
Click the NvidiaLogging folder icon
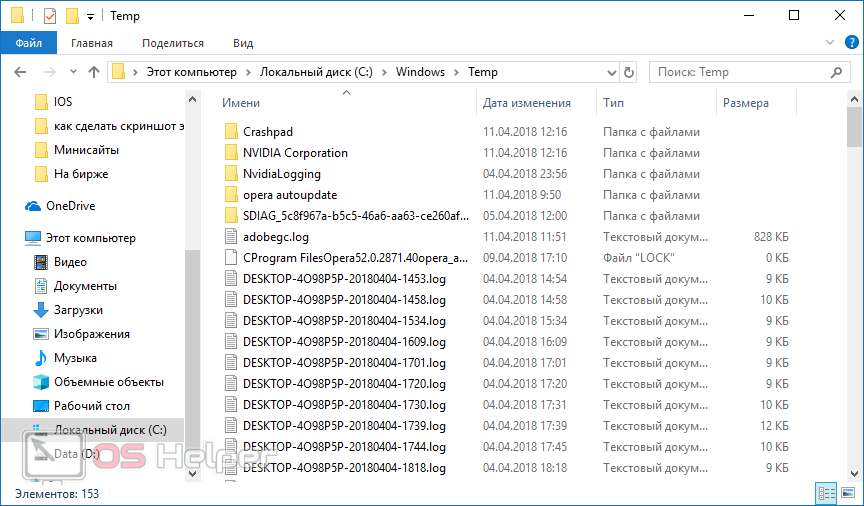click(231, 174)
